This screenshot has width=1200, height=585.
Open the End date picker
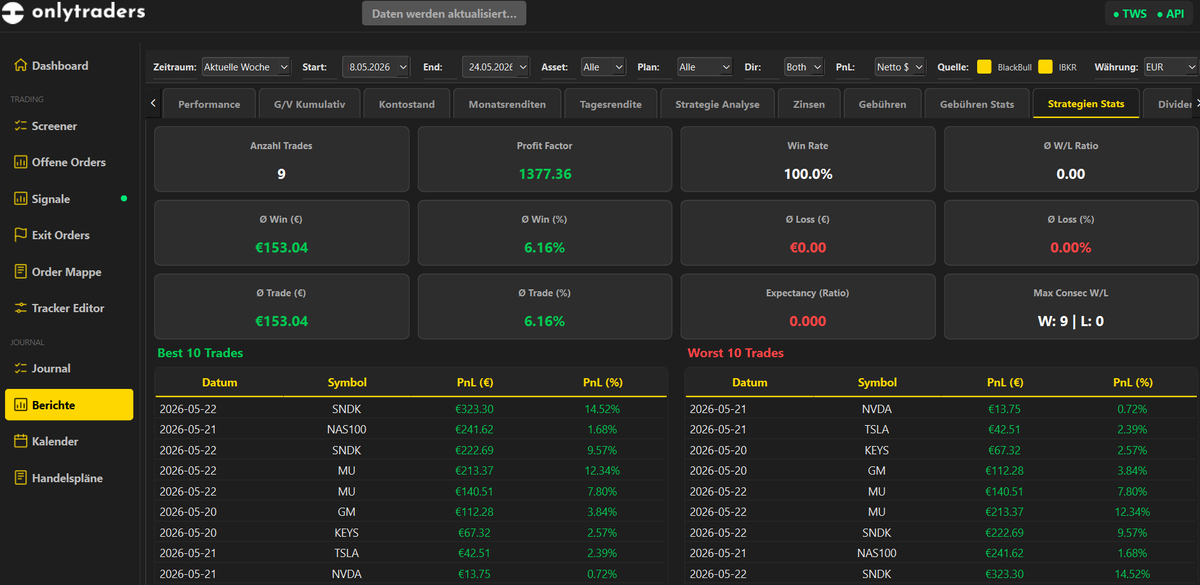(x=495, y=67)
